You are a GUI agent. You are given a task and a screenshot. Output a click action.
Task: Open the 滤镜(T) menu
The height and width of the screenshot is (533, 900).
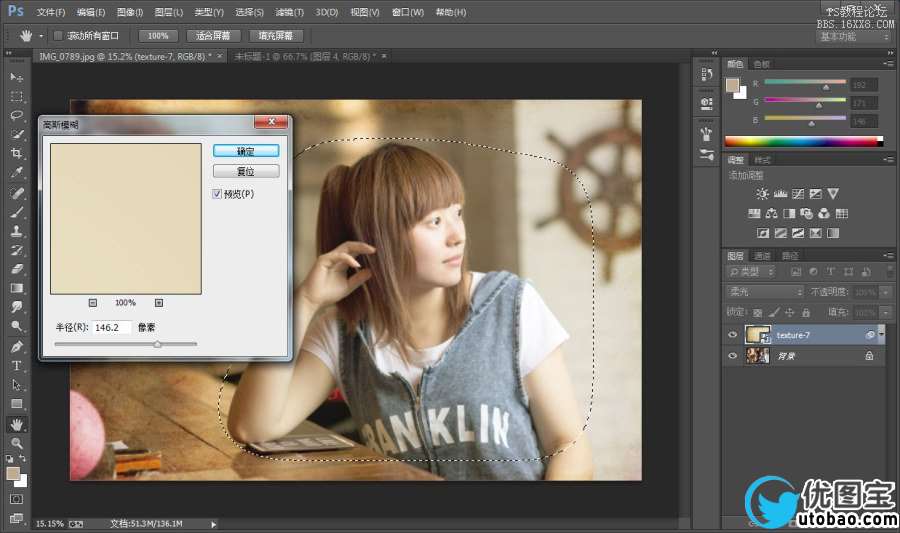[289, 12]
